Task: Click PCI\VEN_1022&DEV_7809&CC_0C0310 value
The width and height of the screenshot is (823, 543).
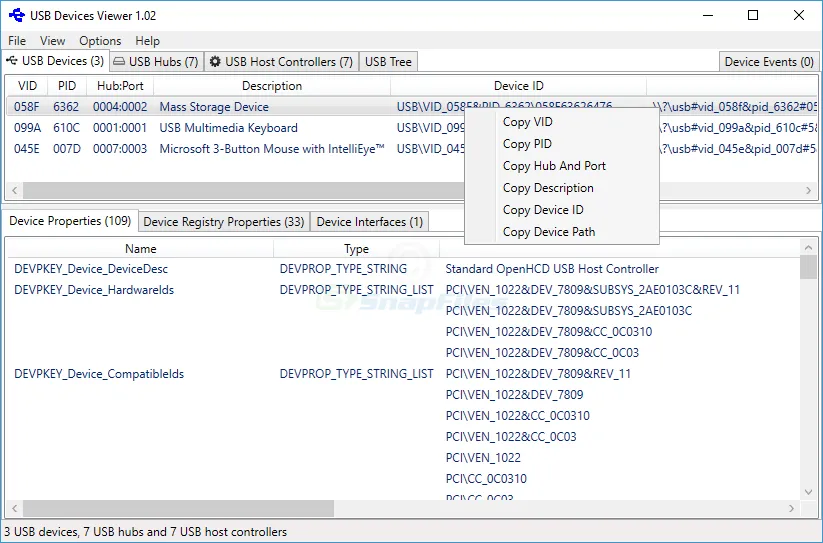Action: click(x=549, y=332)
